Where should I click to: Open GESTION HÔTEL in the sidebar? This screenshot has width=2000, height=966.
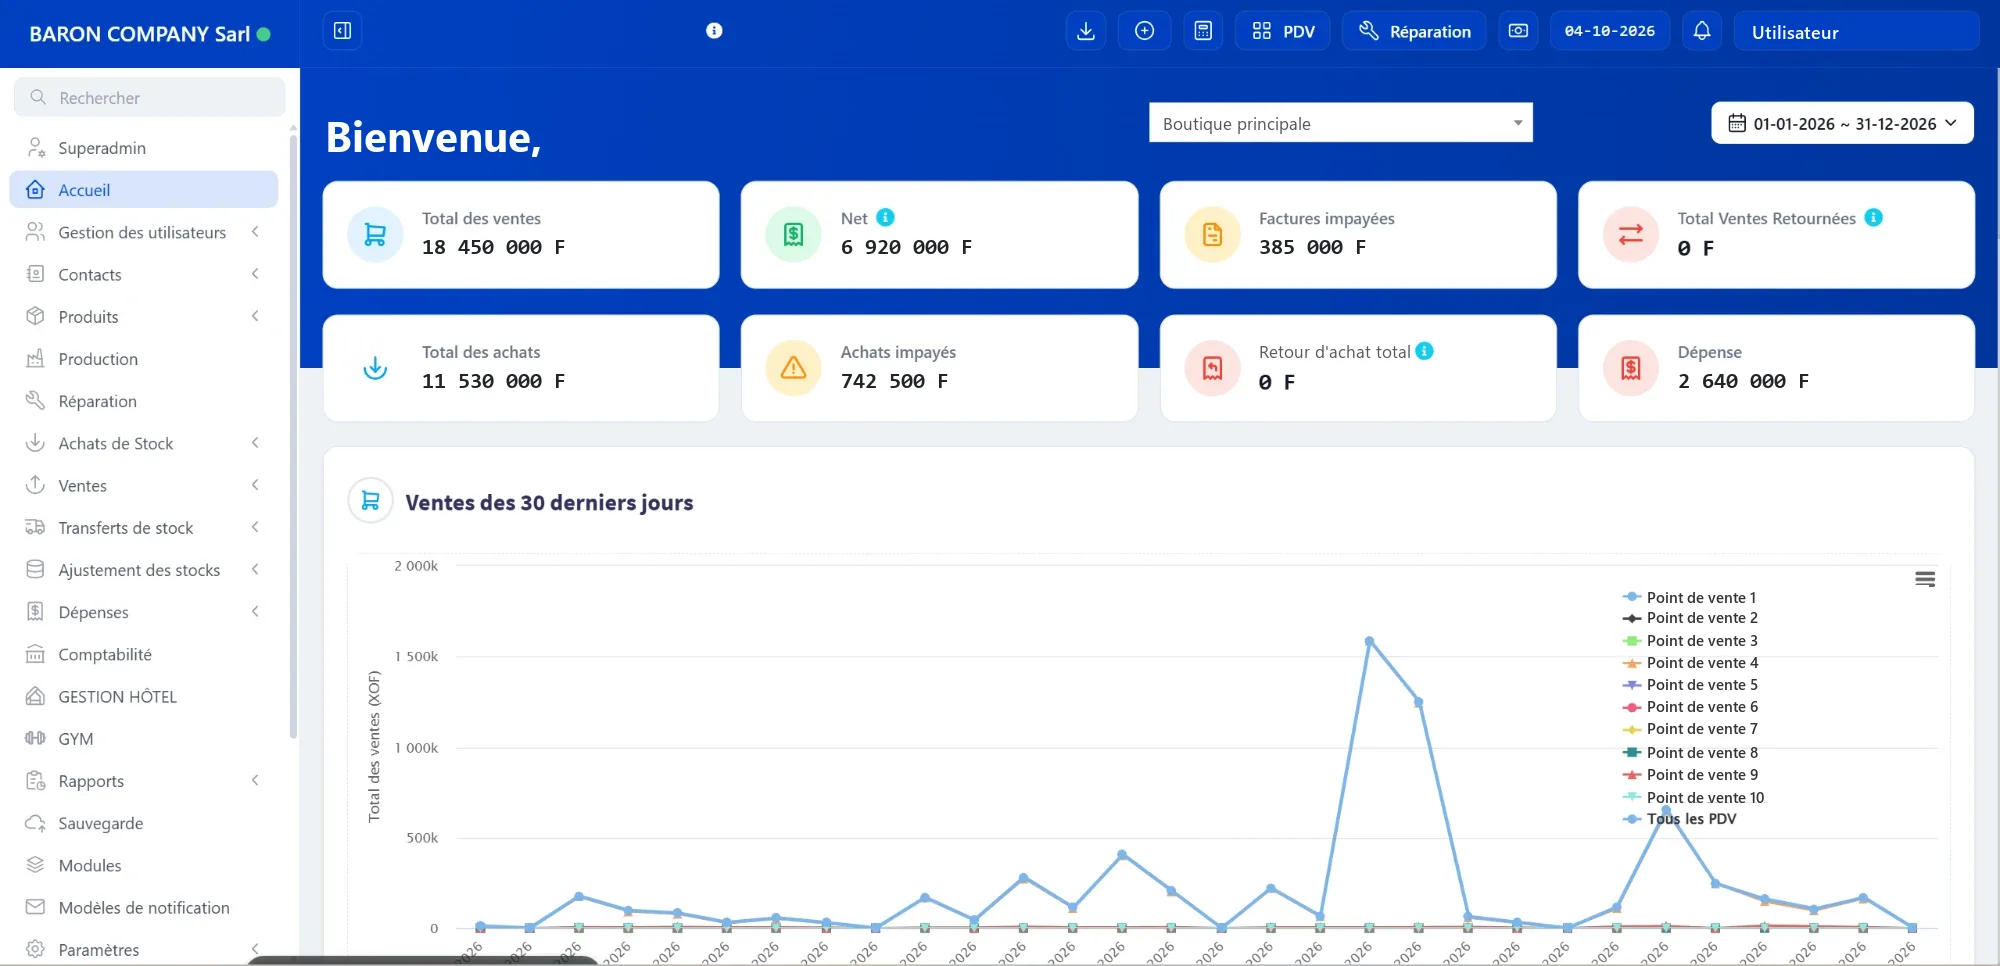(x=144, y=697)
